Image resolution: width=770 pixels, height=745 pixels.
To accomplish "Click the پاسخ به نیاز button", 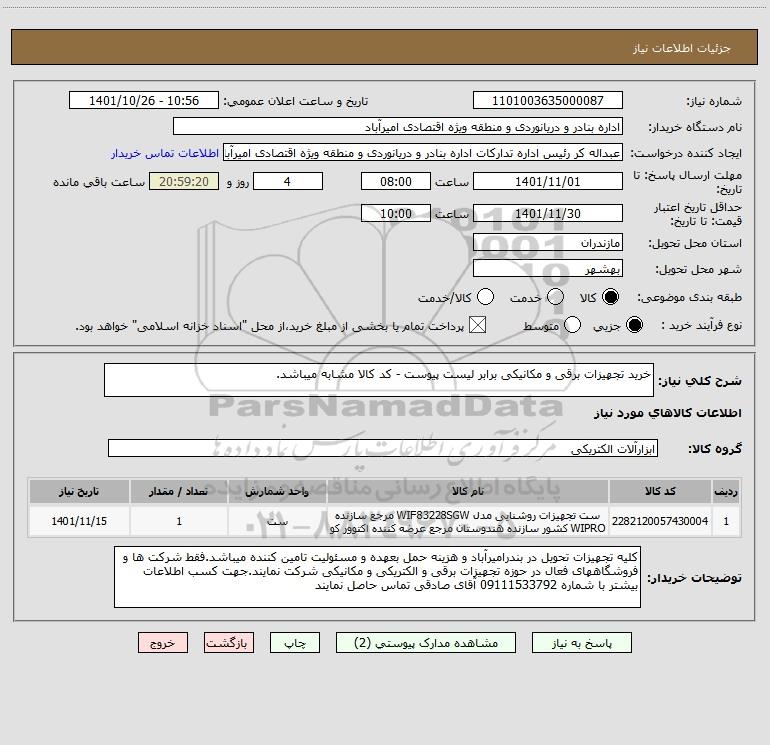I will 581,643.
